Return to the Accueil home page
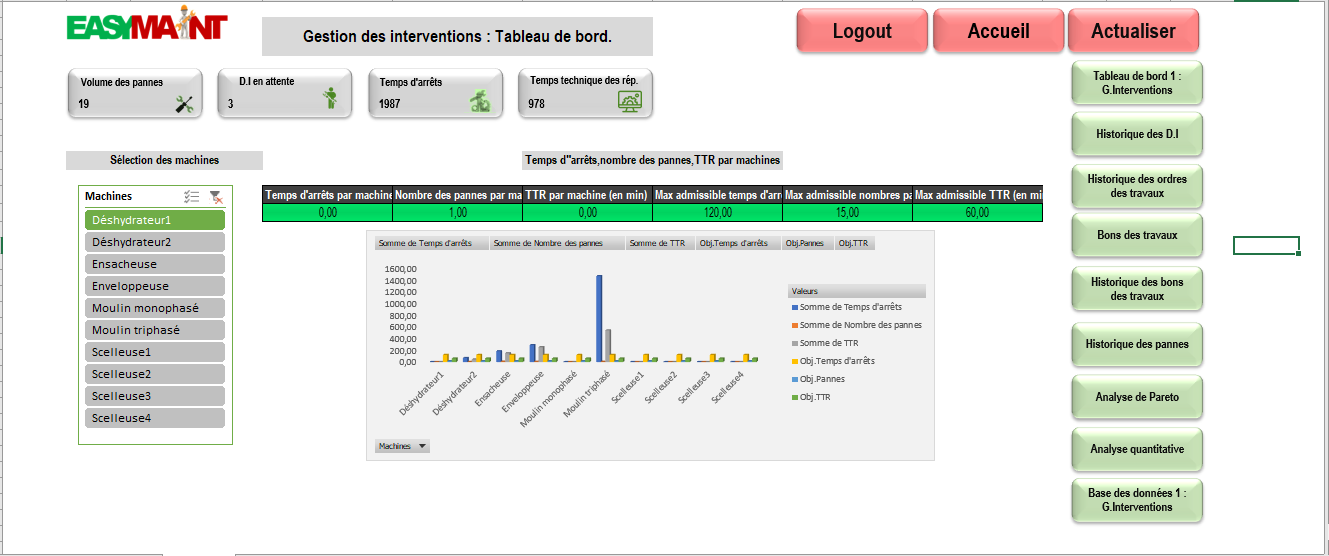 pos(998,31)
